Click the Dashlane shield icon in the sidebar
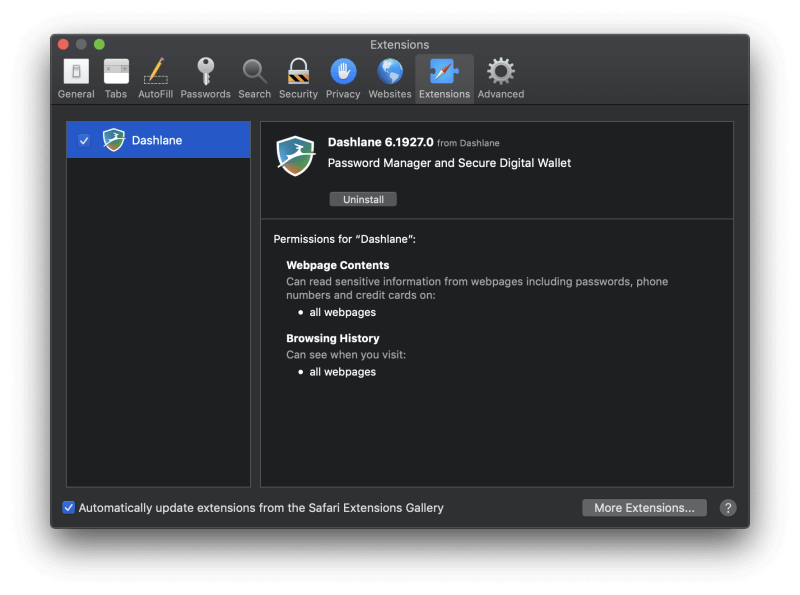This screenshot has width=800, height=595. 113,140
